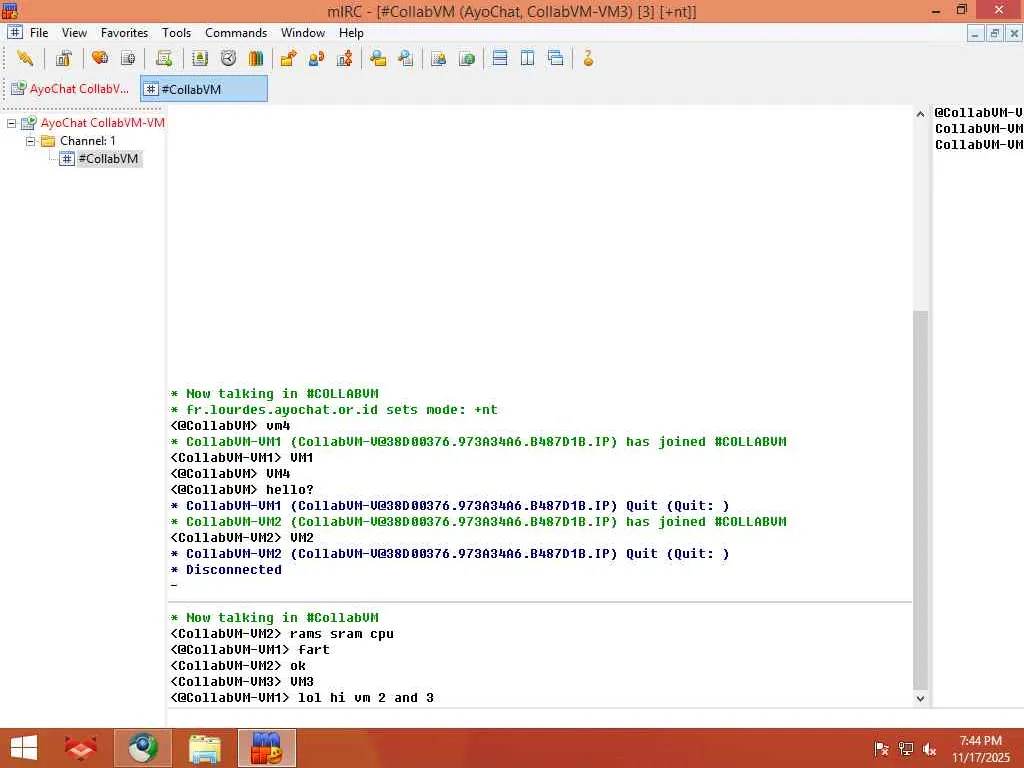The height and width of the screenshot is (768, 1024).
Task: Select the @CollabVM-V nick in the nicklist
Action: tap(978, 112)
